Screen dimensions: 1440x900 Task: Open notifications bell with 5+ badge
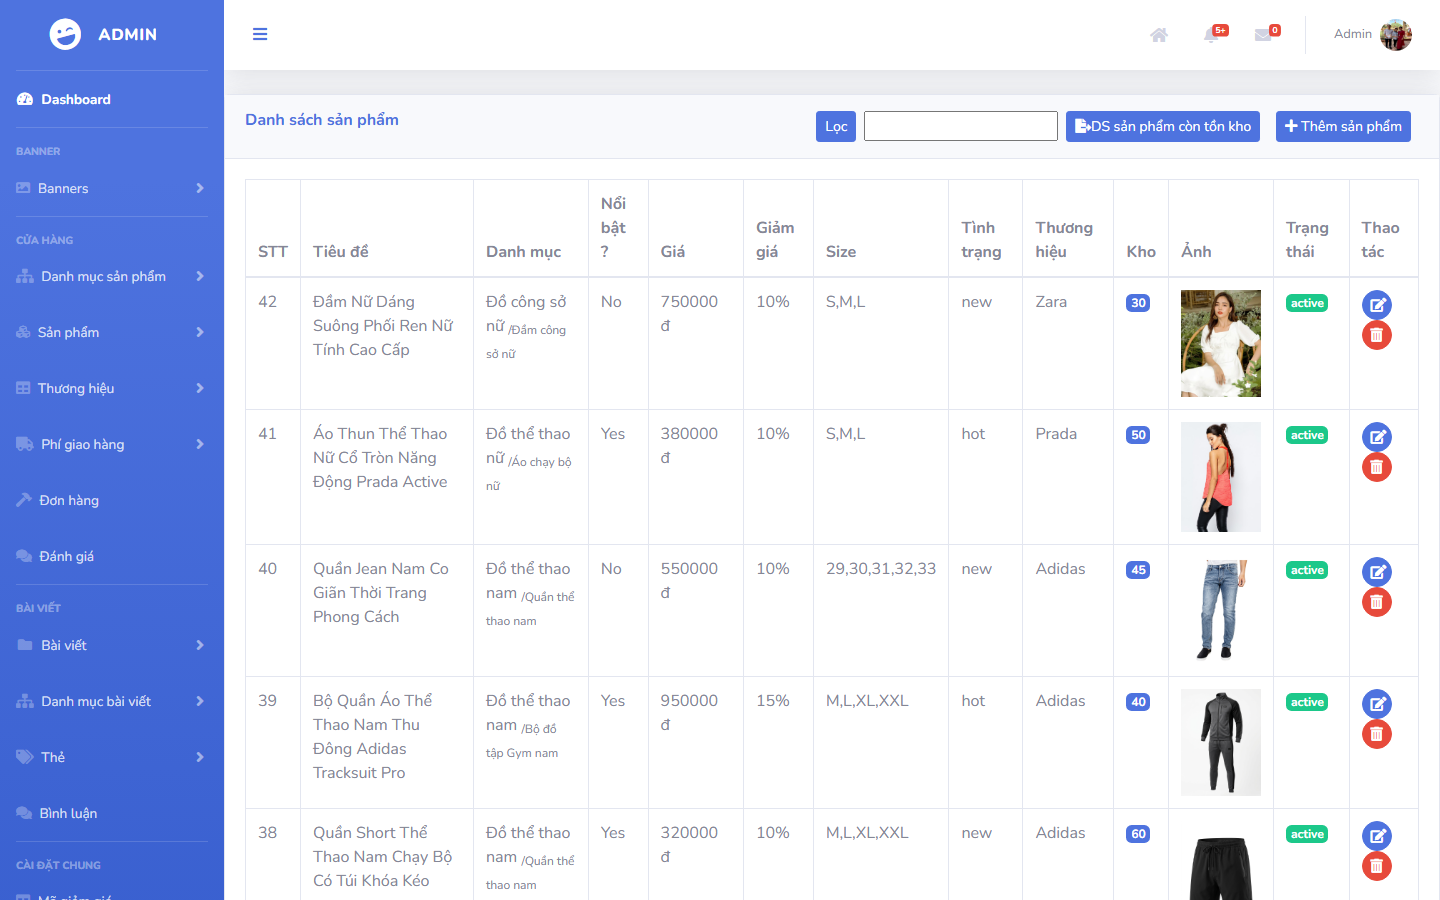pos(1213,34)
